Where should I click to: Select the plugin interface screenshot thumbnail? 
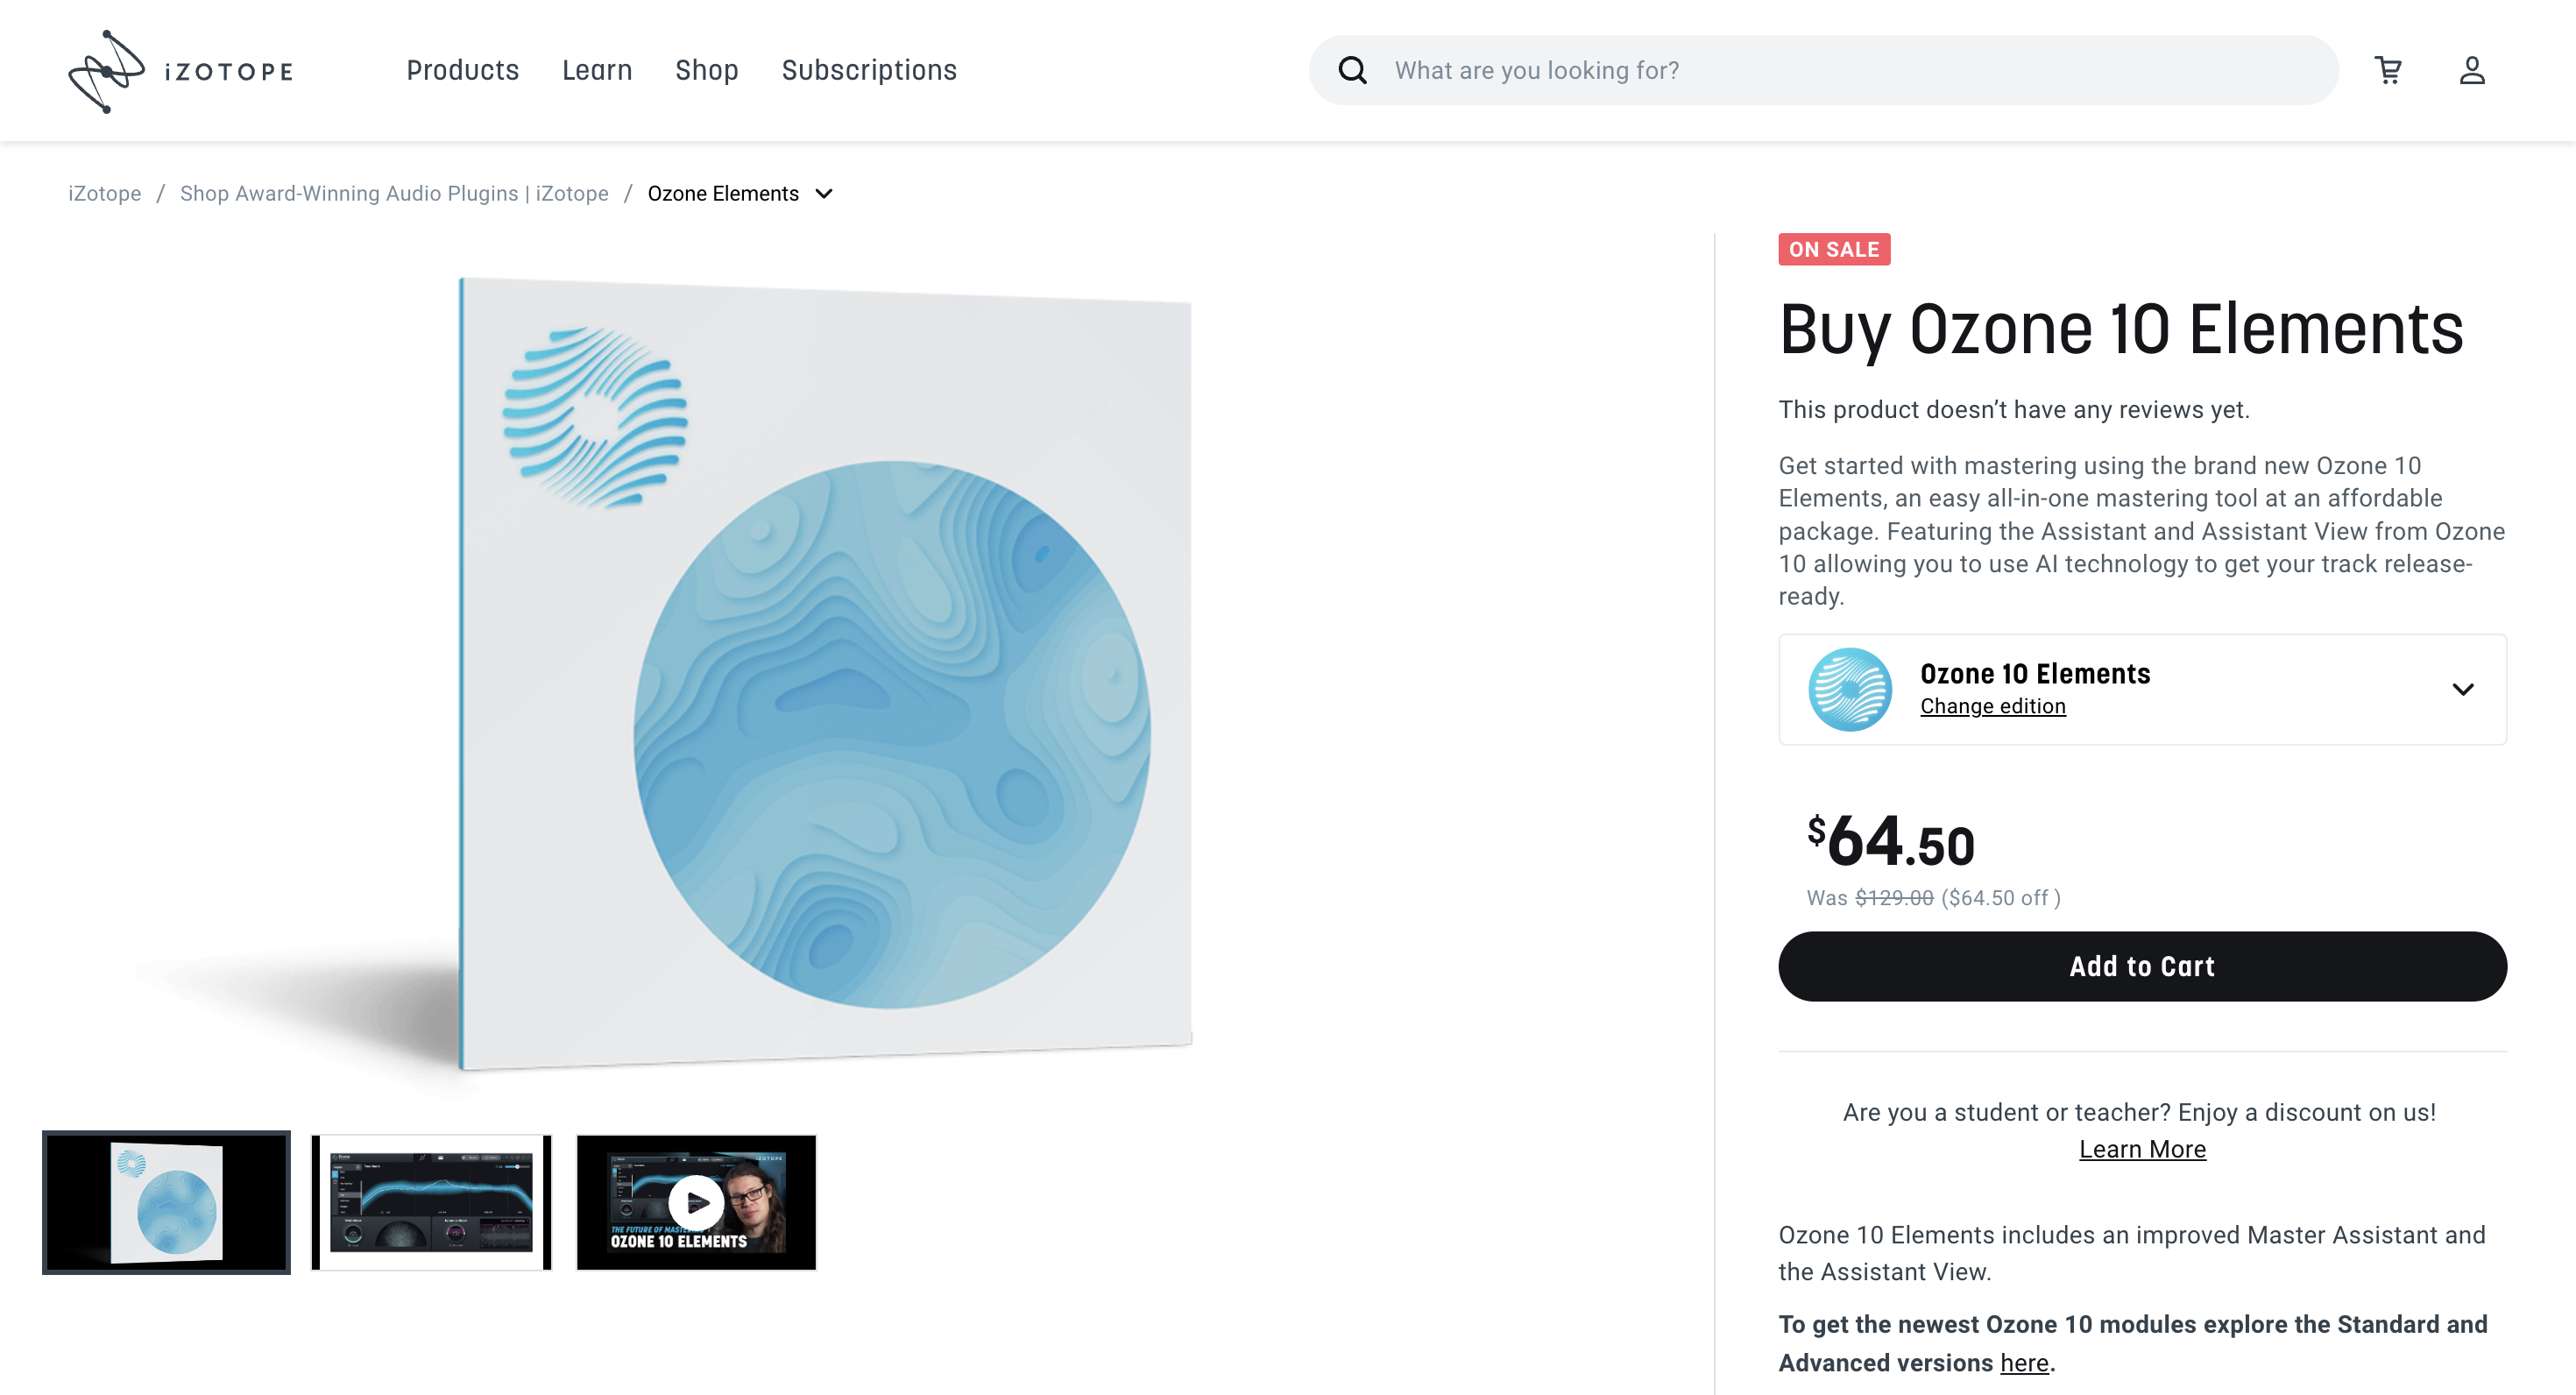tap(431, 1203)
